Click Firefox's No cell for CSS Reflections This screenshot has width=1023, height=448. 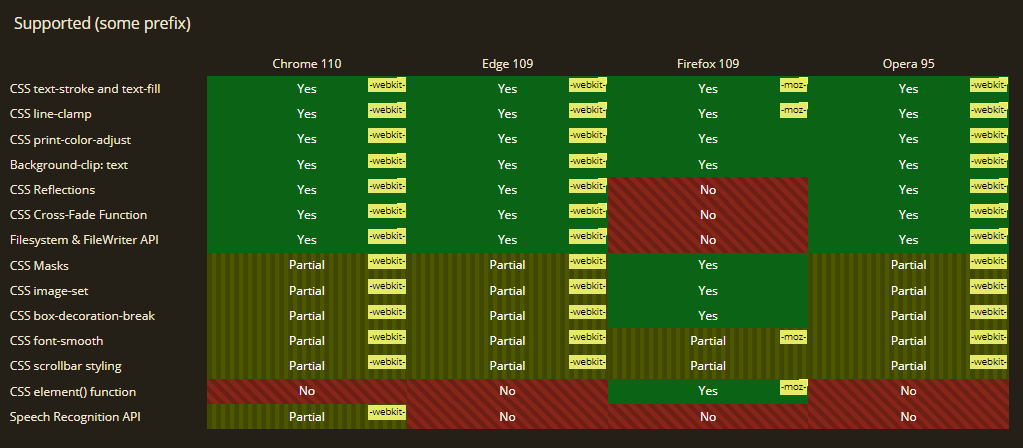point(708,190)
